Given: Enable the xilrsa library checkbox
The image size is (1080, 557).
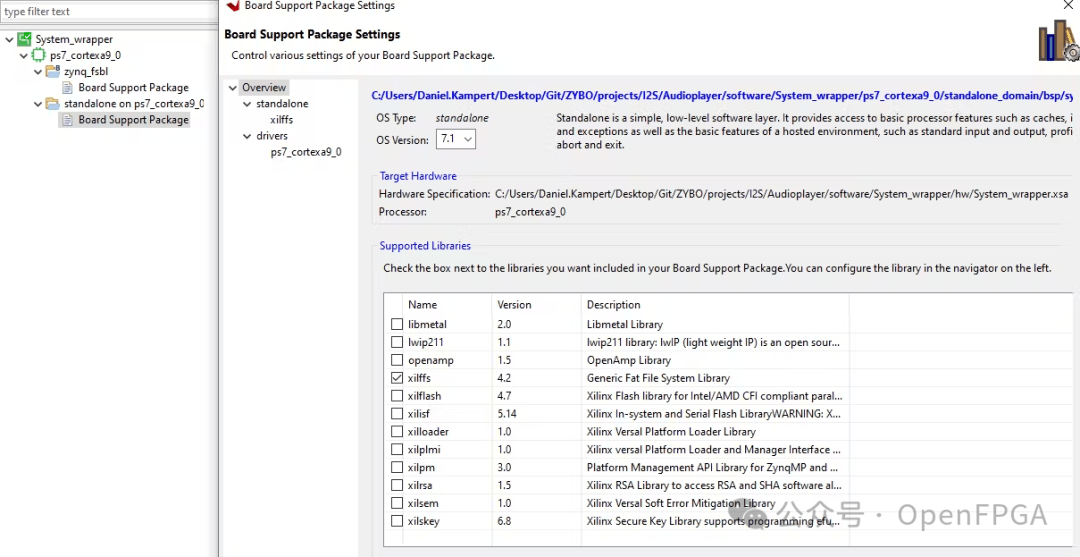Looking at the screenshot, I should 397,485.
